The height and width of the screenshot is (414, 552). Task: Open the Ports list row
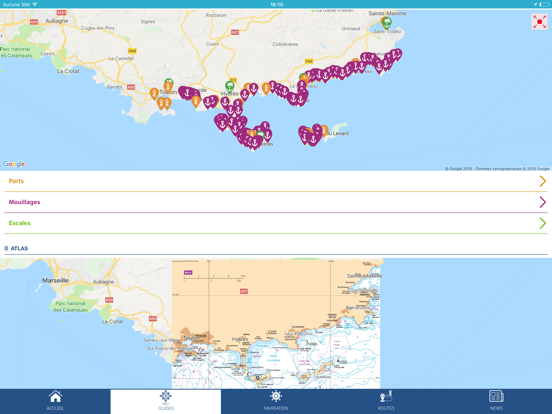(276, 181)
